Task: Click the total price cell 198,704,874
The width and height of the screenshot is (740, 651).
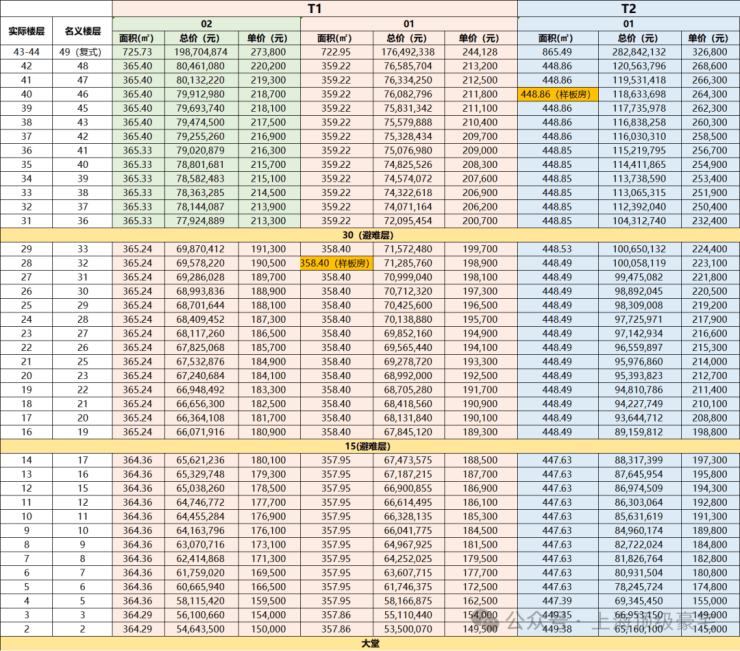Action: 201,51
